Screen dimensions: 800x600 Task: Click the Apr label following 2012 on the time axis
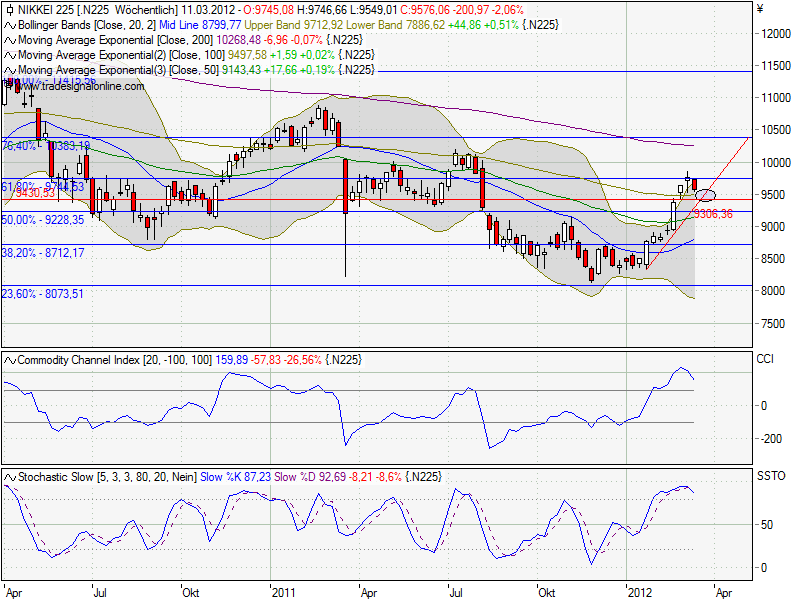coord(724,593)
